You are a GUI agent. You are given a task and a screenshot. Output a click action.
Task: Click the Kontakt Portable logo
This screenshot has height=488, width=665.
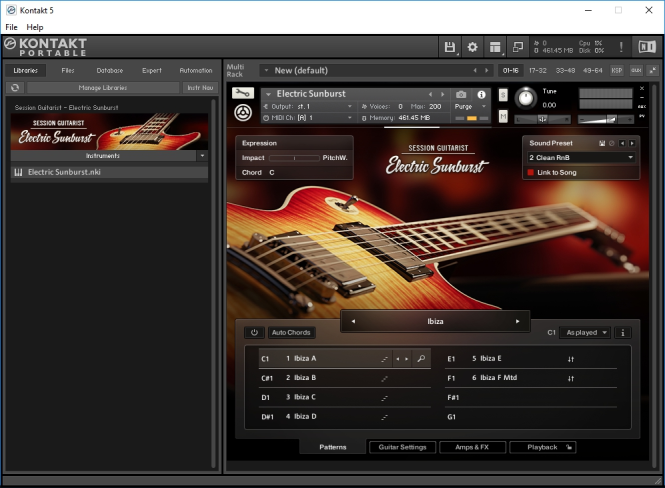46,47
